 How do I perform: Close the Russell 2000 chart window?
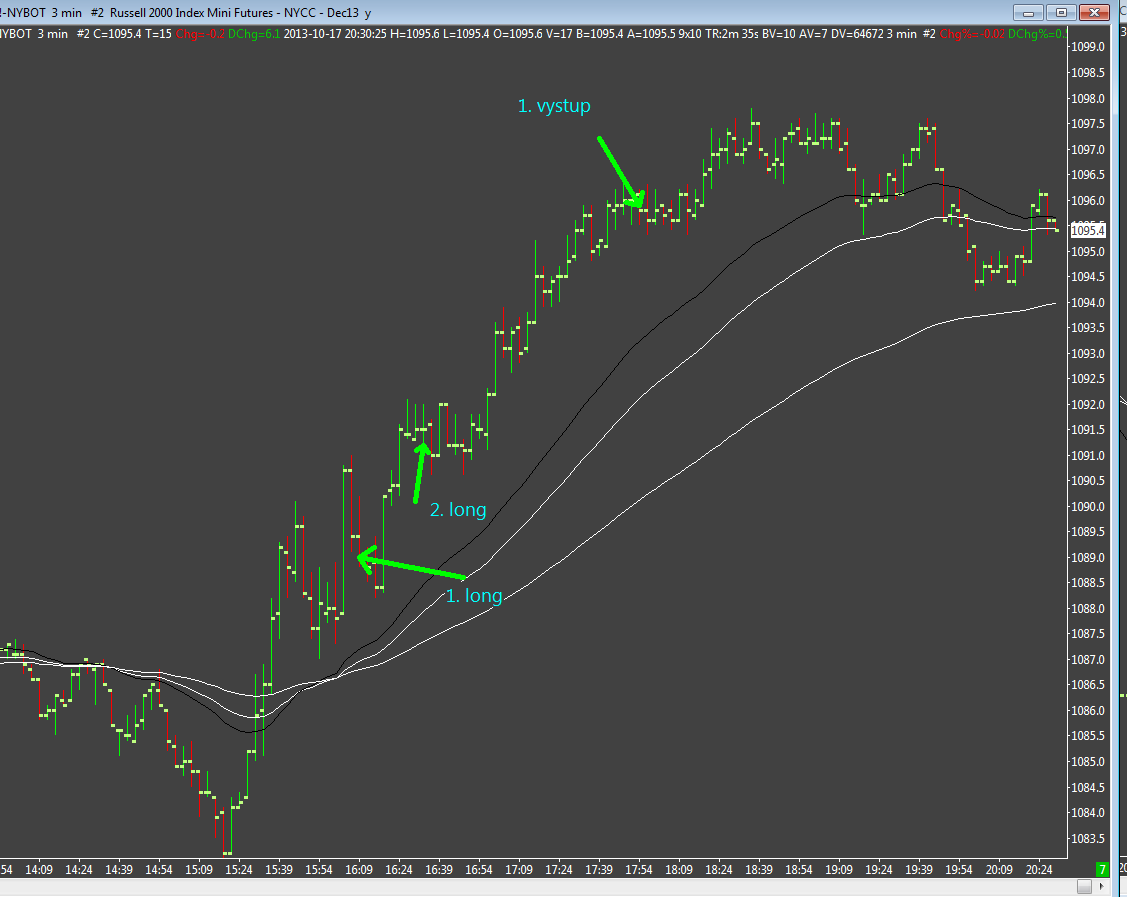point(1095,13)
